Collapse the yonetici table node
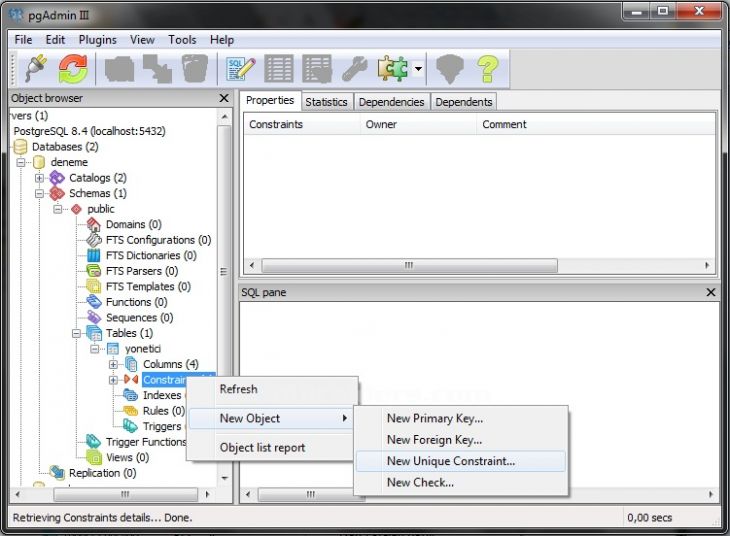 point(95,349)
